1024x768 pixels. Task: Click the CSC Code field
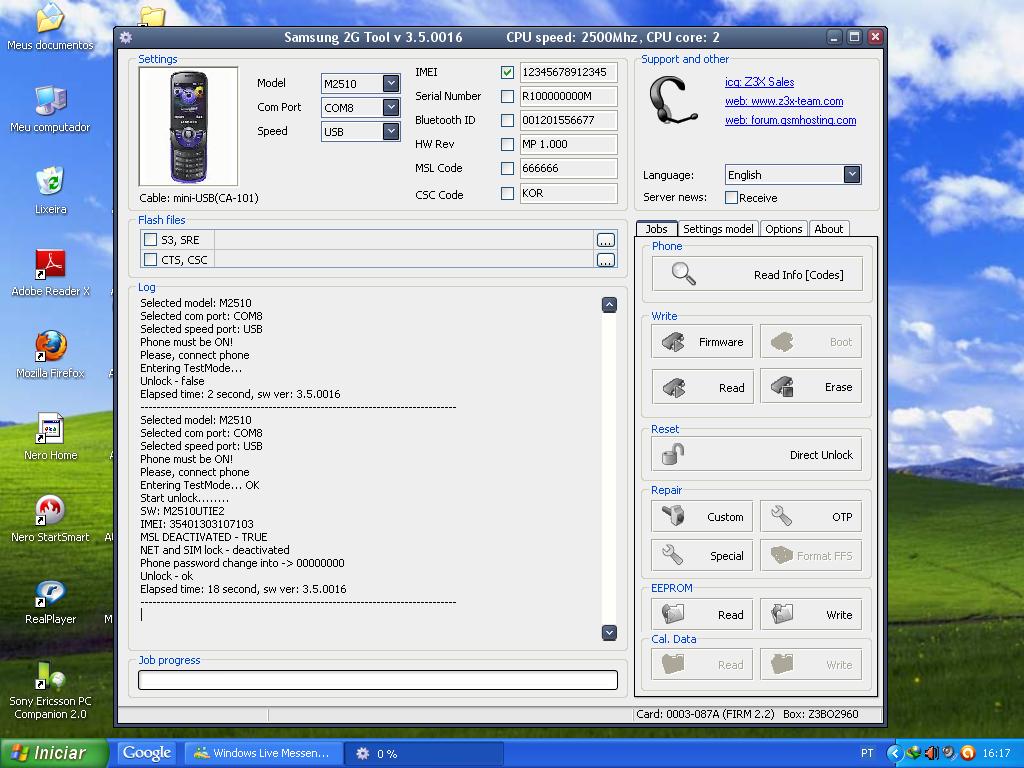568,193
